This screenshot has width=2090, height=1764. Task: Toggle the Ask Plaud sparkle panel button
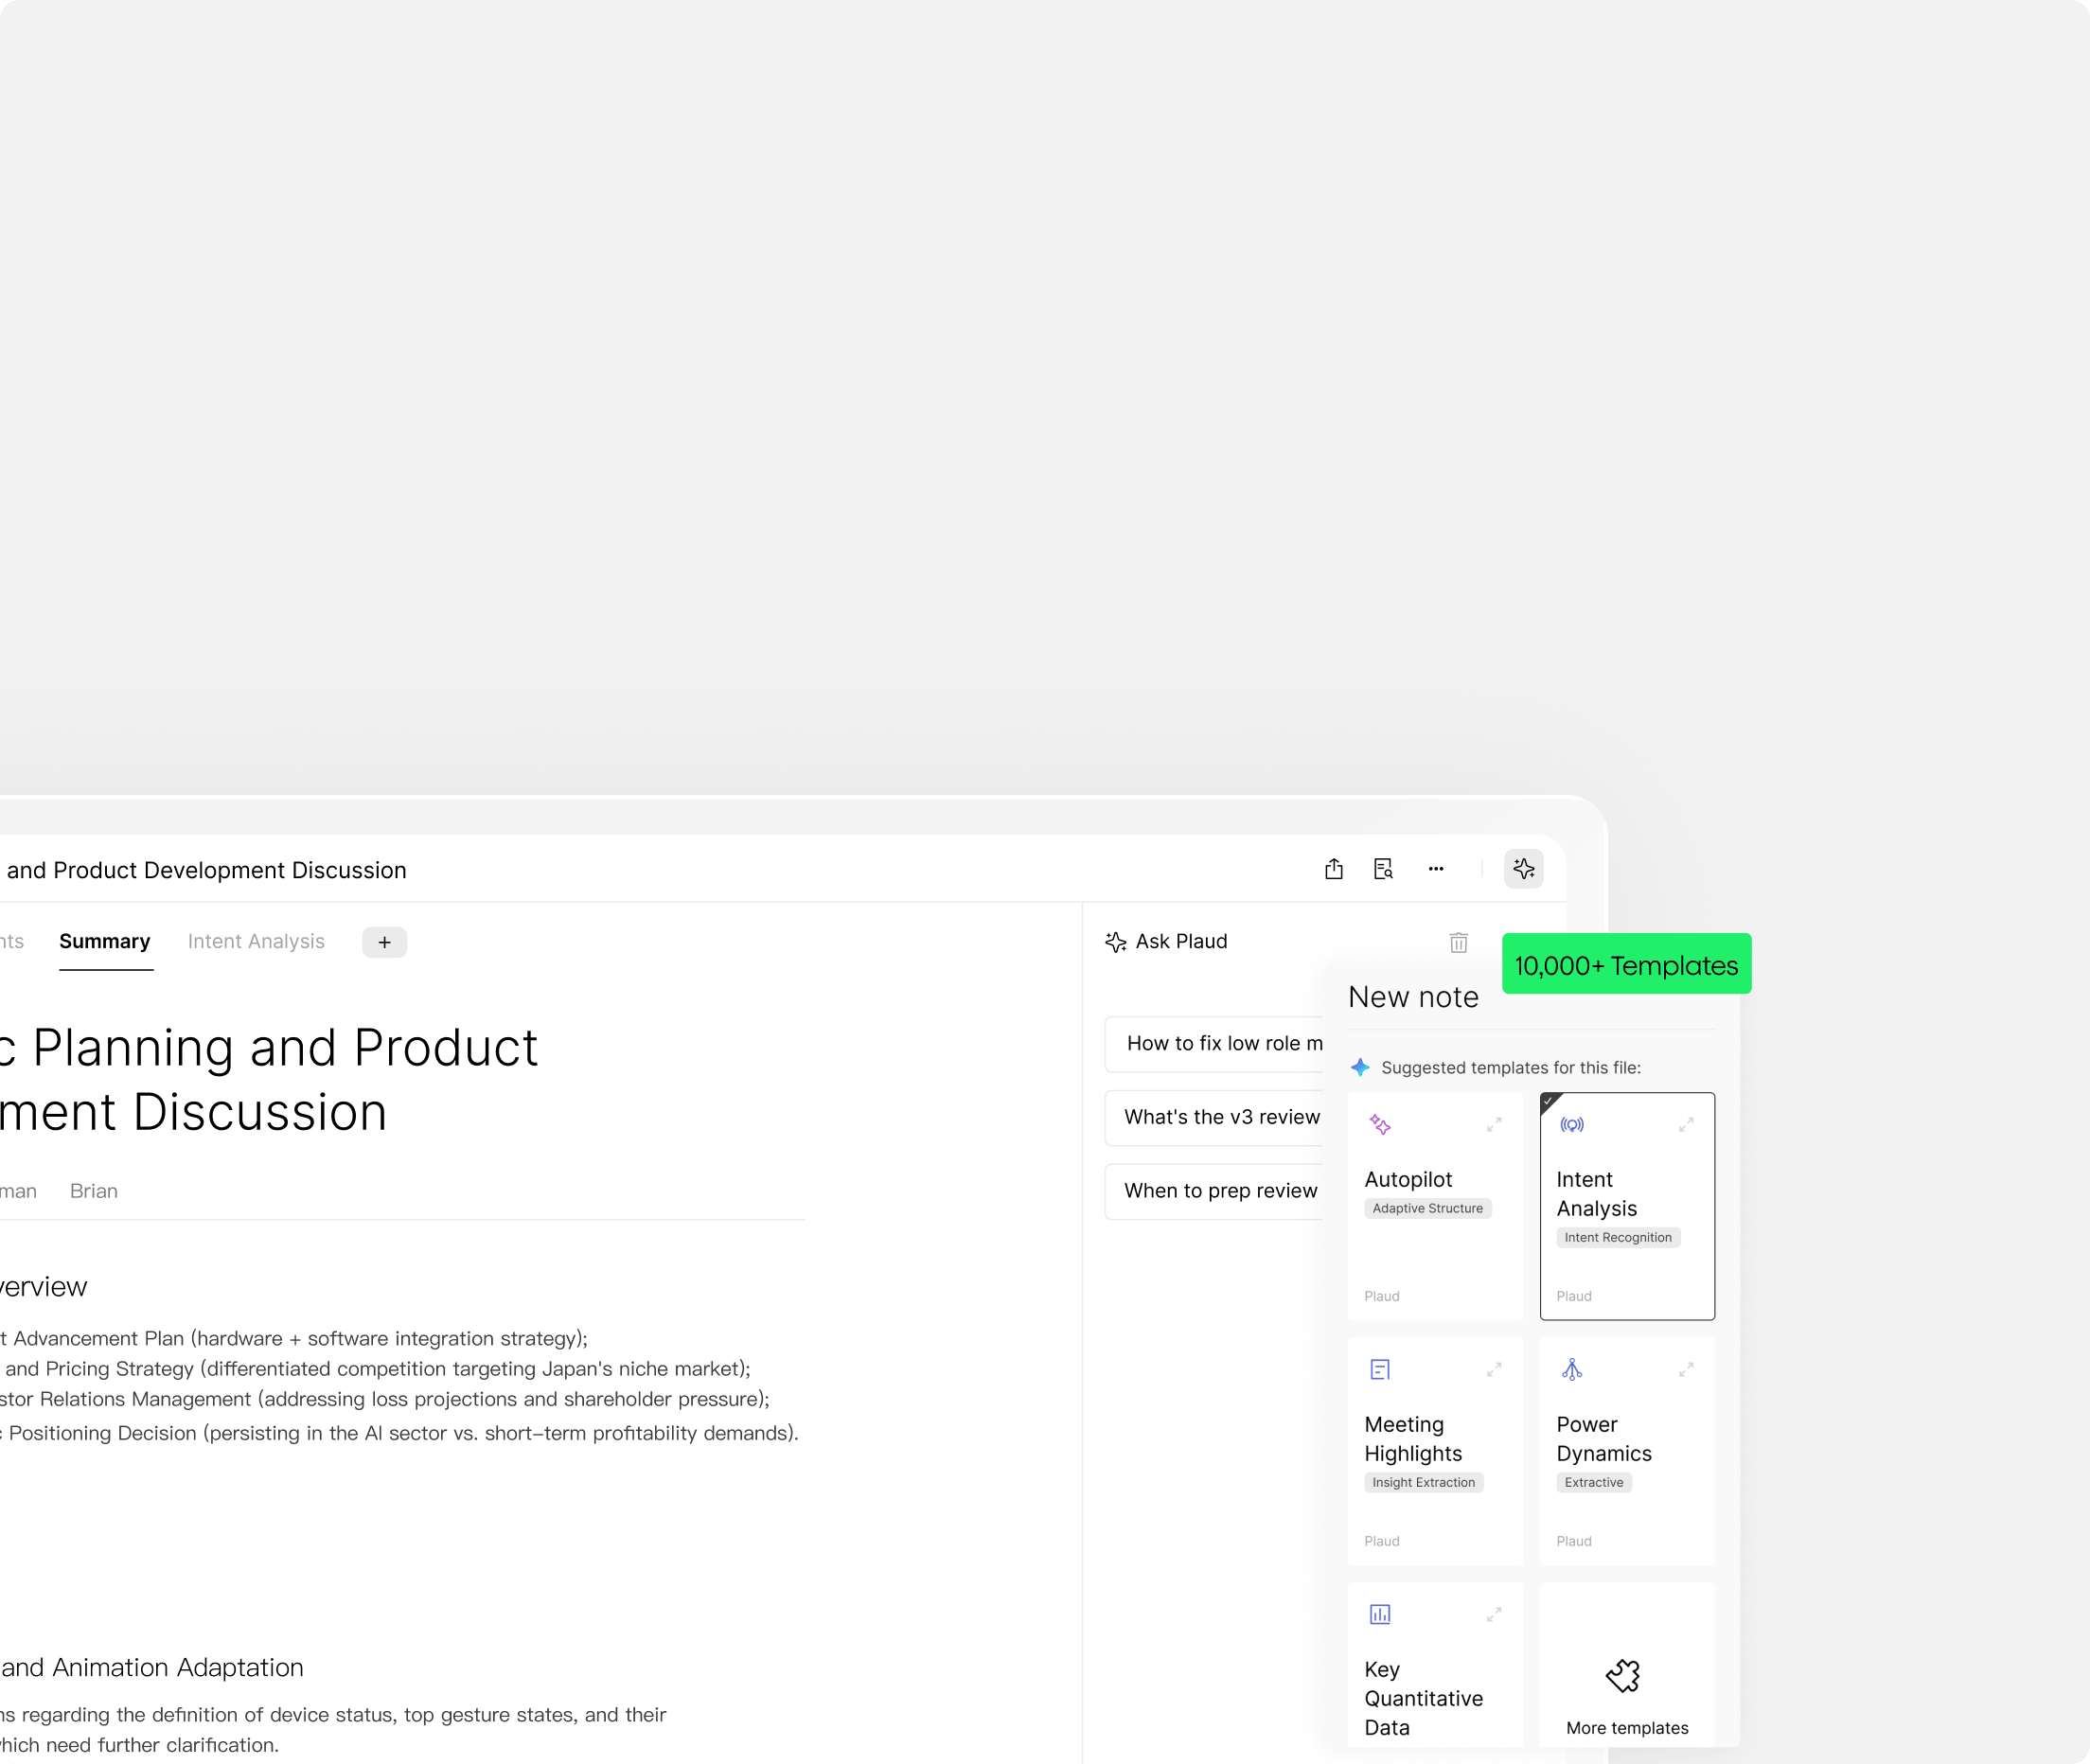(x=1523, y=869)
